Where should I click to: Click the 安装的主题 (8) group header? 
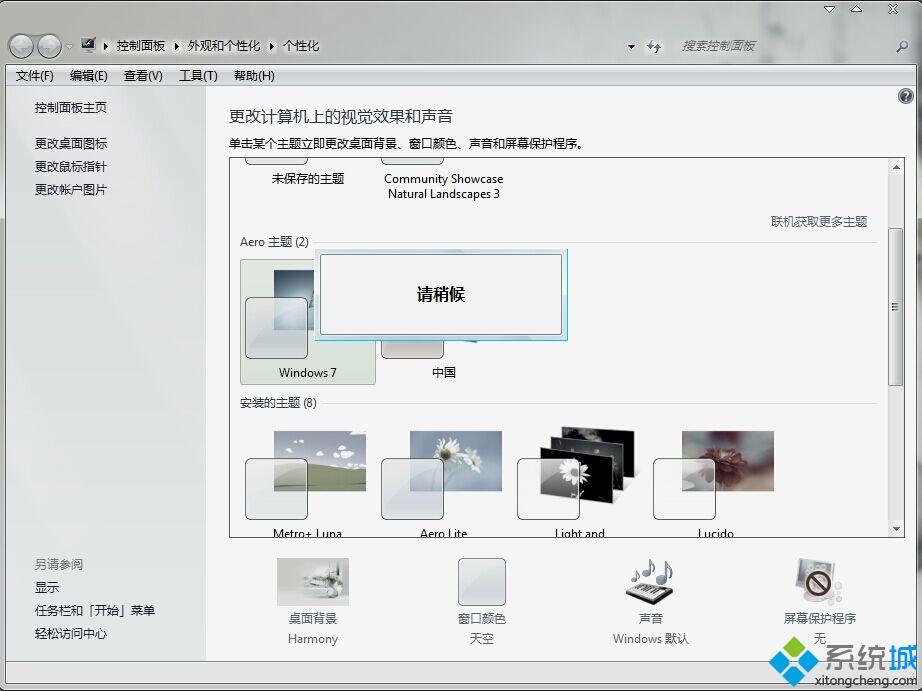coord(278,403)
